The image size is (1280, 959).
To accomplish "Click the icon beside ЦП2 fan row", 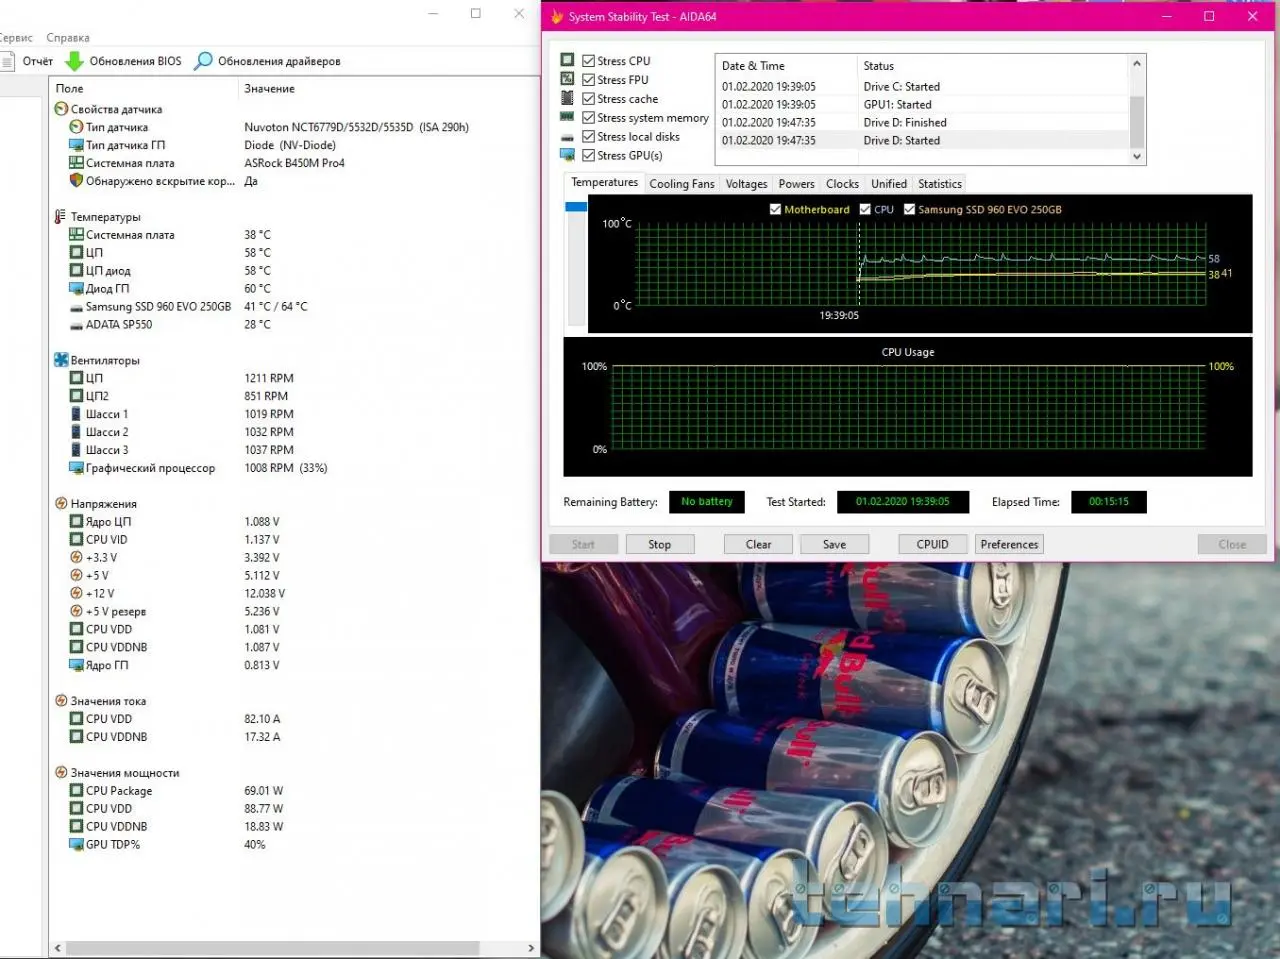I will [76, 396].
